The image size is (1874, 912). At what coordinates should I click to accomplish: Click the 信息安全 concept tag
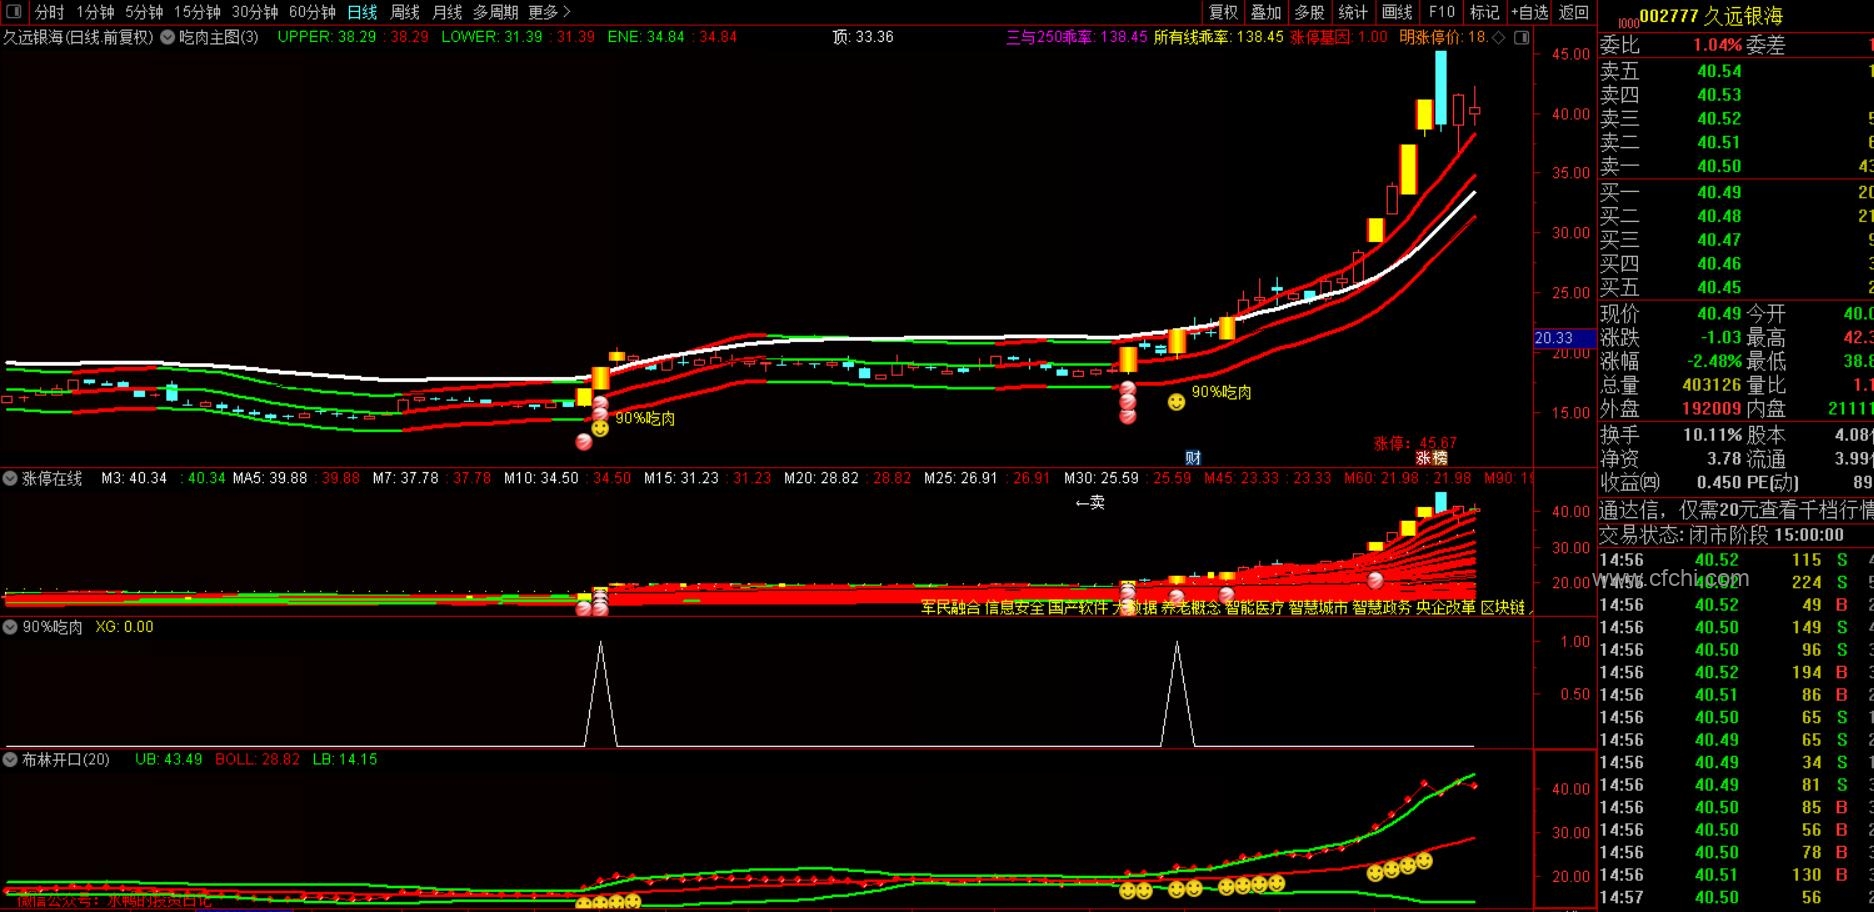(x=1014, y=607)
